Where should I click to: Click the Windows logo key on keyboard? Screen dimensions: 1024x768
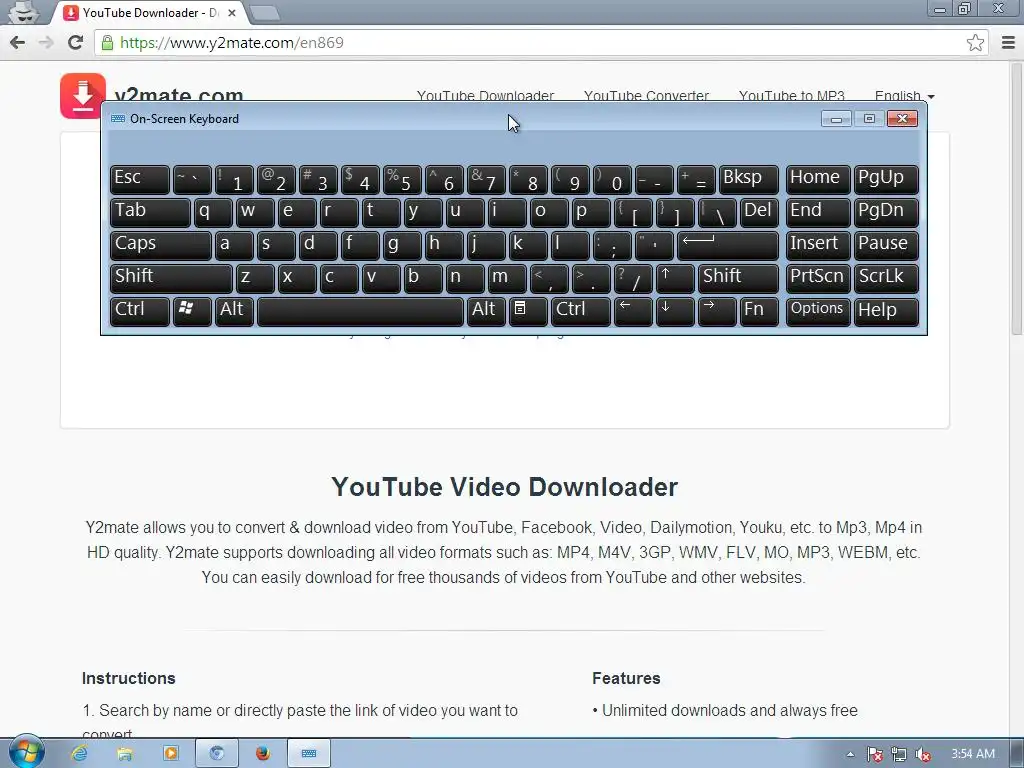click(x=192, y=311)
